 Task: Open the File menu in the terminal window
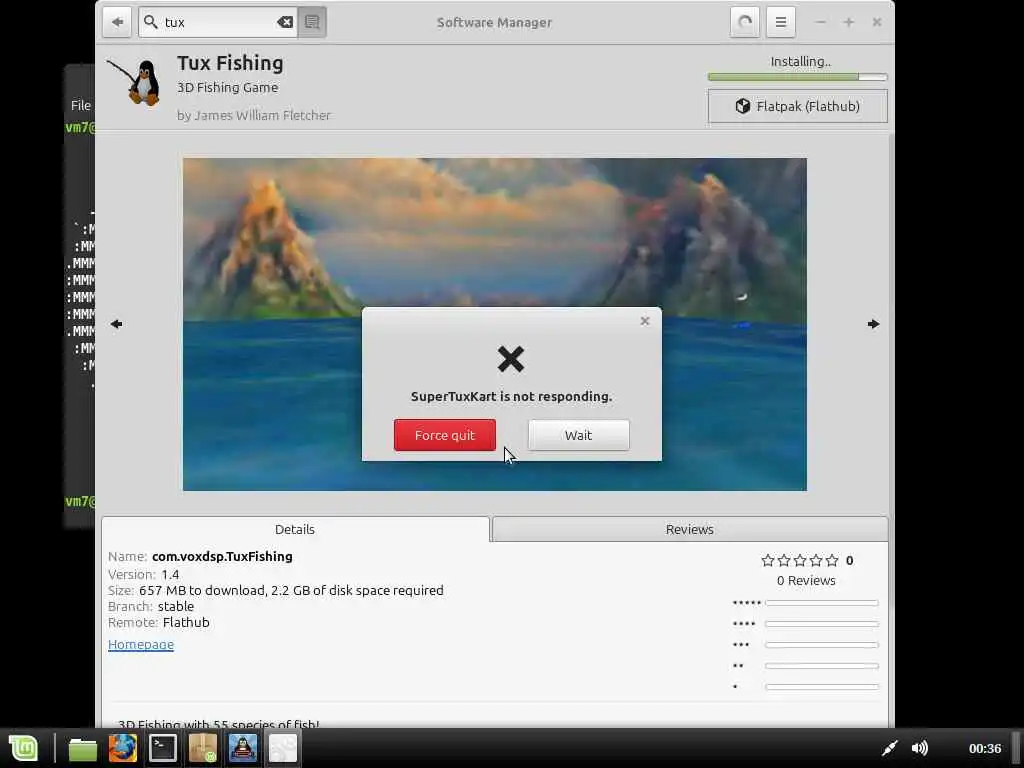[80, 105]
